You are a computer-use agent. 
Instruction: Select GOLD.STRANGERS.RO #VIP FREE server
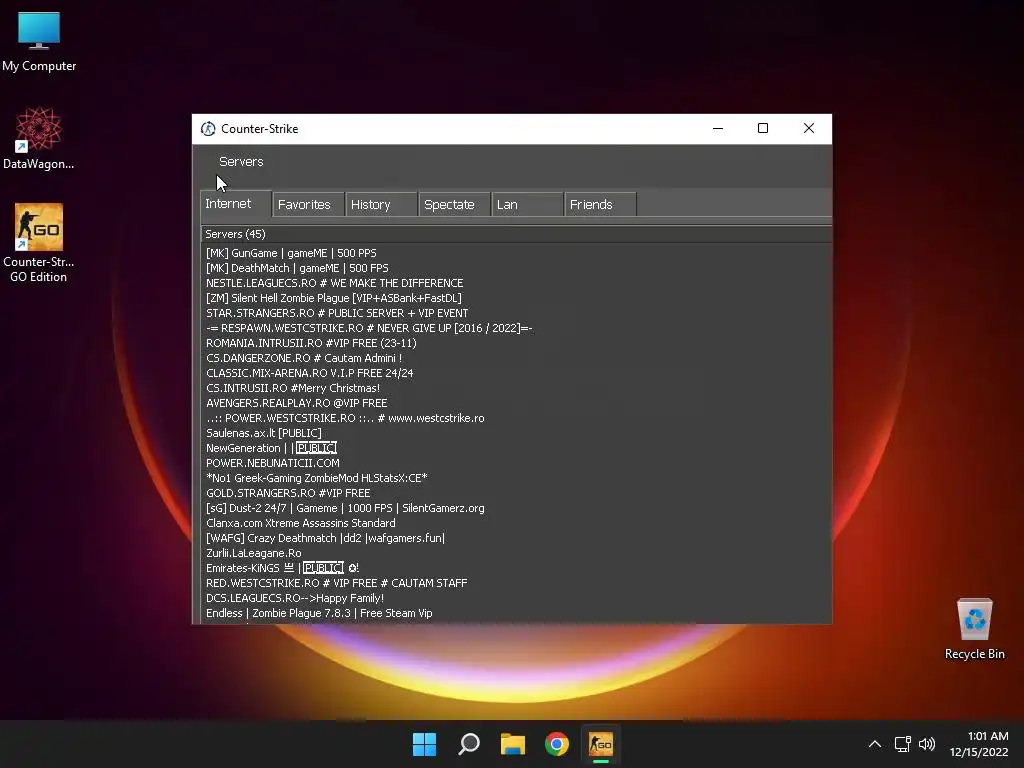(x=516, y=494)
